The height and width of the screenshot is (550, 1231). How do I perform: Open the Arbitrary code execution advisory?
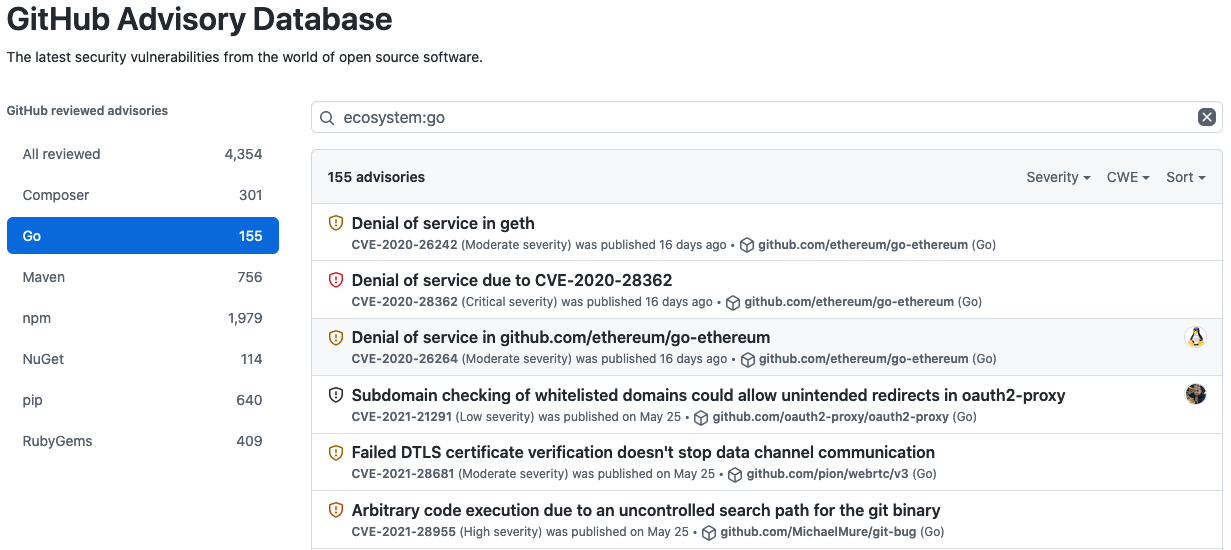[645, 510]
